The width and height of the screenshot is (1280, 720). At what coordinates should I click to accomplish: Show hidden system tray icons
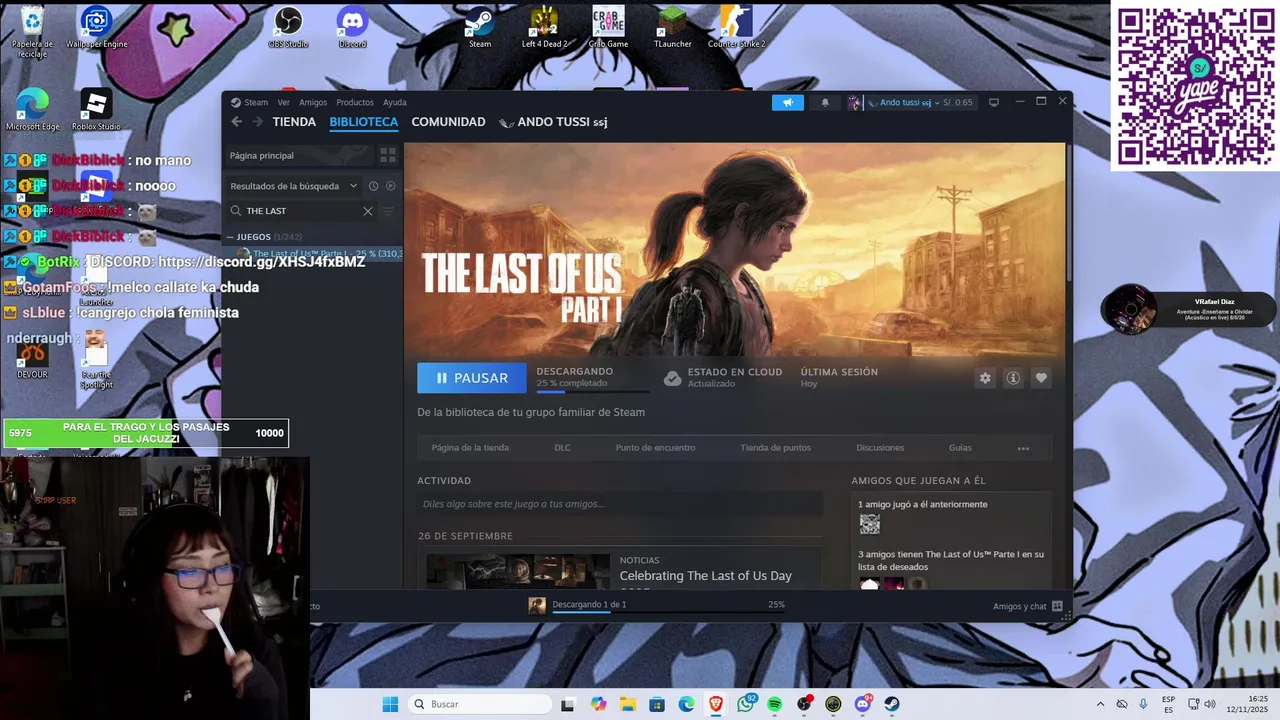(1101, 704)
